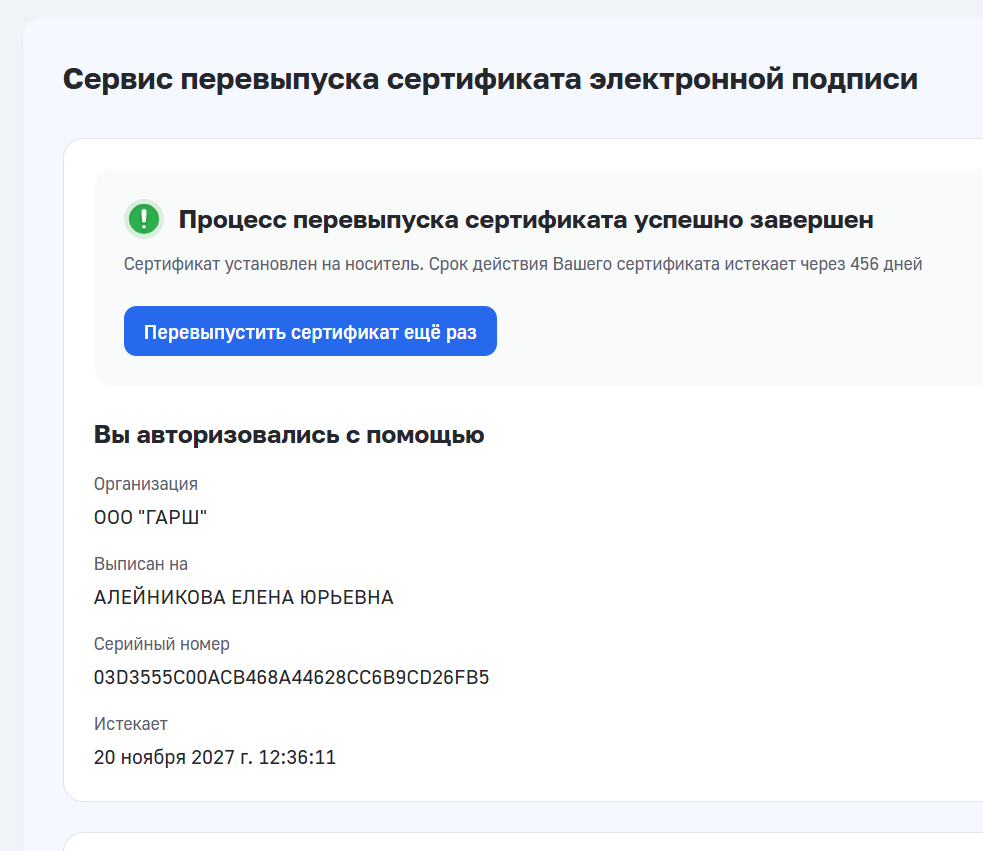The image size is (983, 851).
Task: Select the name АЛЕЙНИКОВА ЕЛЕНА ЮРЬЕВНА
Action: 244,597
